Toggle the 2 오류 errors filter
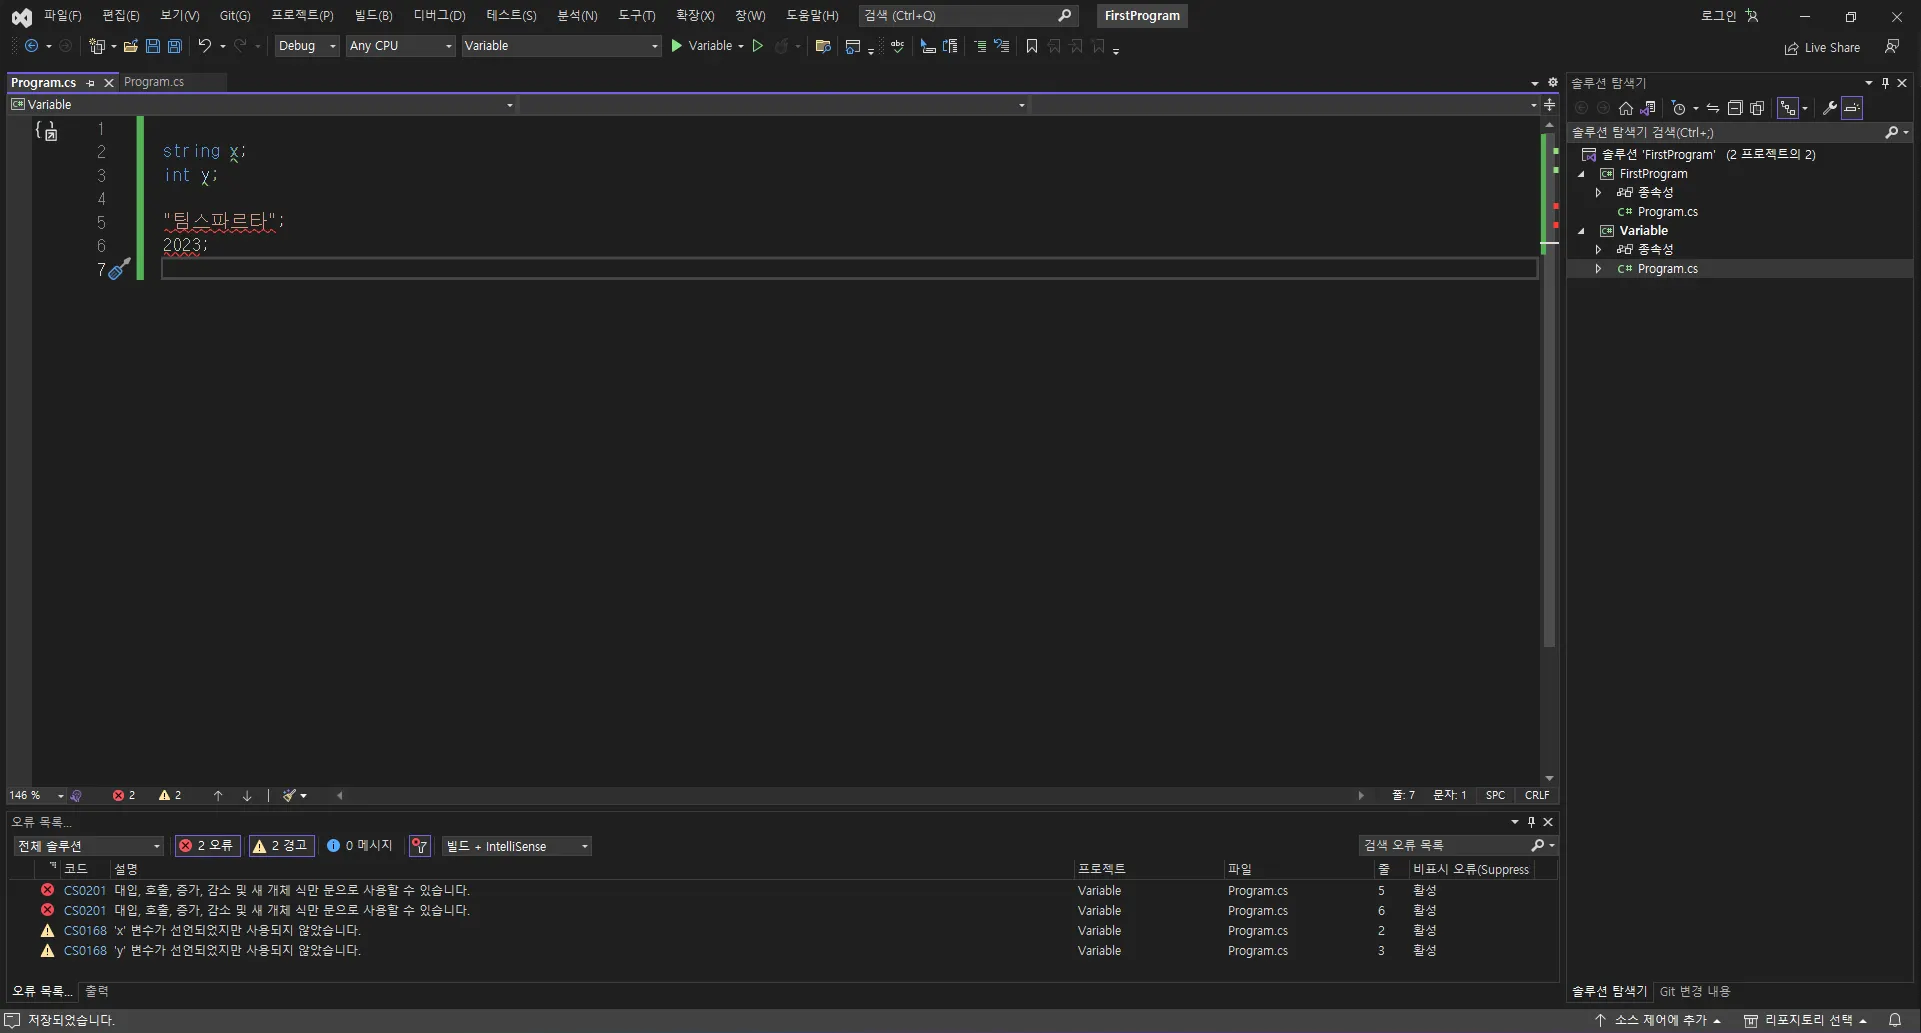 click(206, 846)
